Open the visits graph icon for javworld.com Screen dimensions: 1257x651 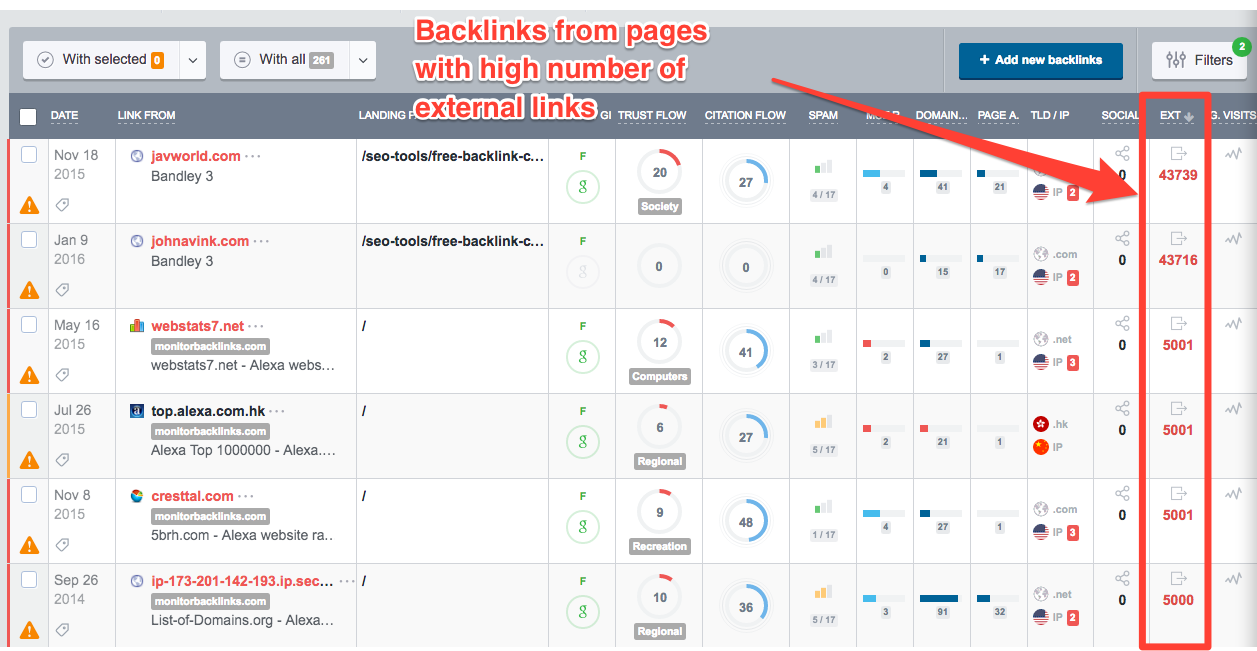pos(1234,154)
